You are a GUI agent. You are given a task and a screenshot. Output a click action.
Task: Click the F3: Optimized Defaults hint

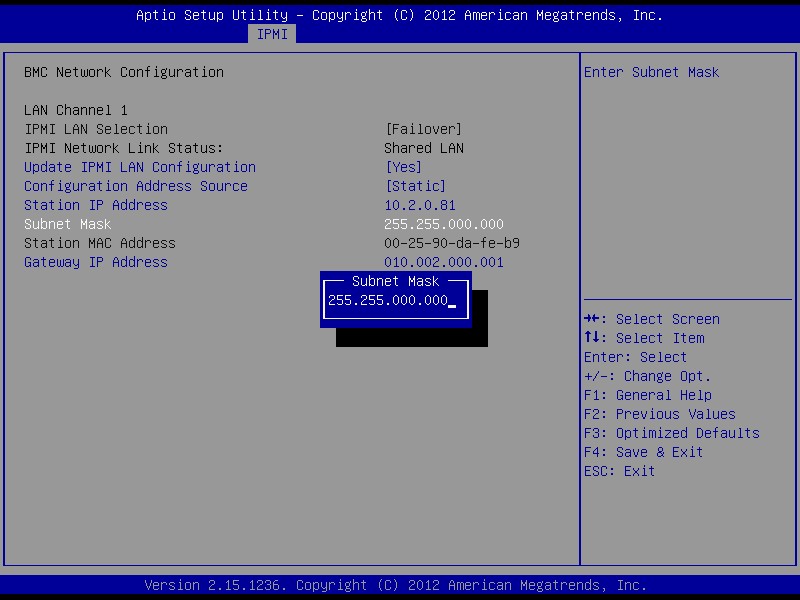click(x=672, y=433)
